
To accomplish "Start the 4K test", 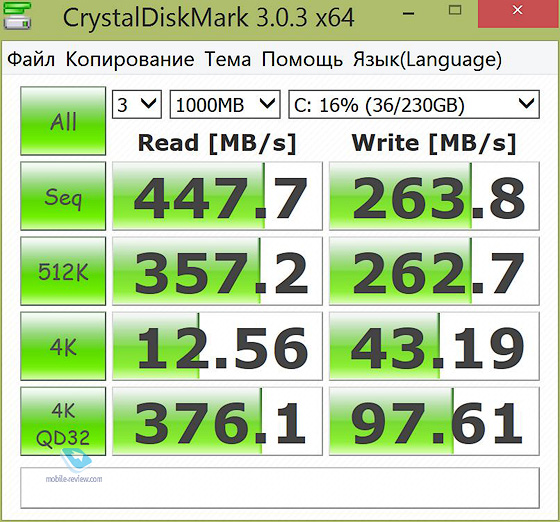I will point(63,346).
